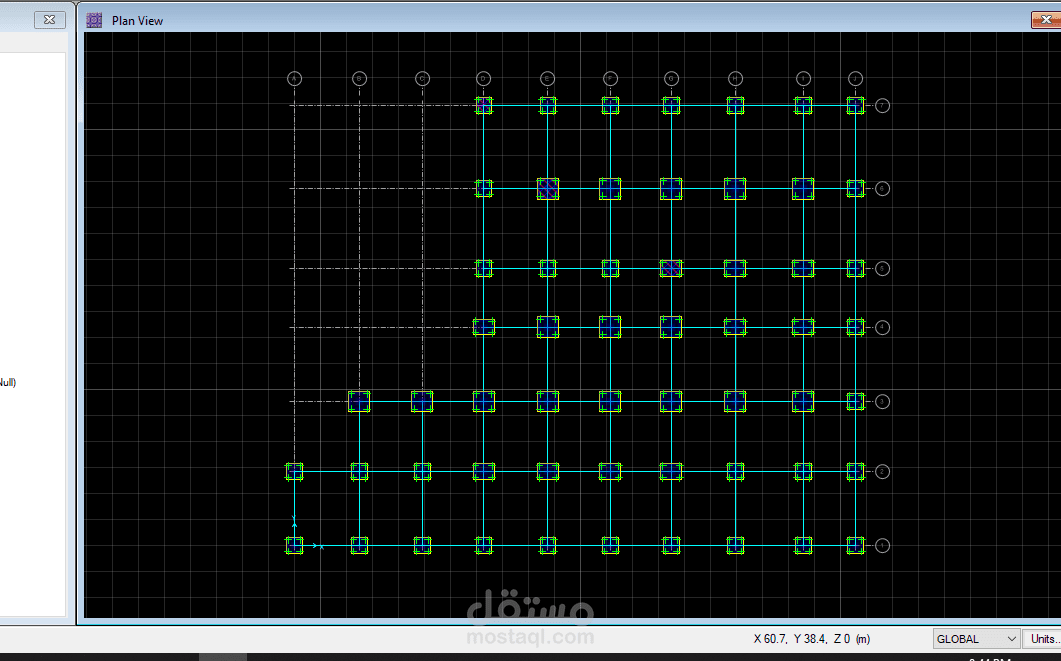
Task: Select the hatched column at grid G-5
Action: tap(671, 269)
